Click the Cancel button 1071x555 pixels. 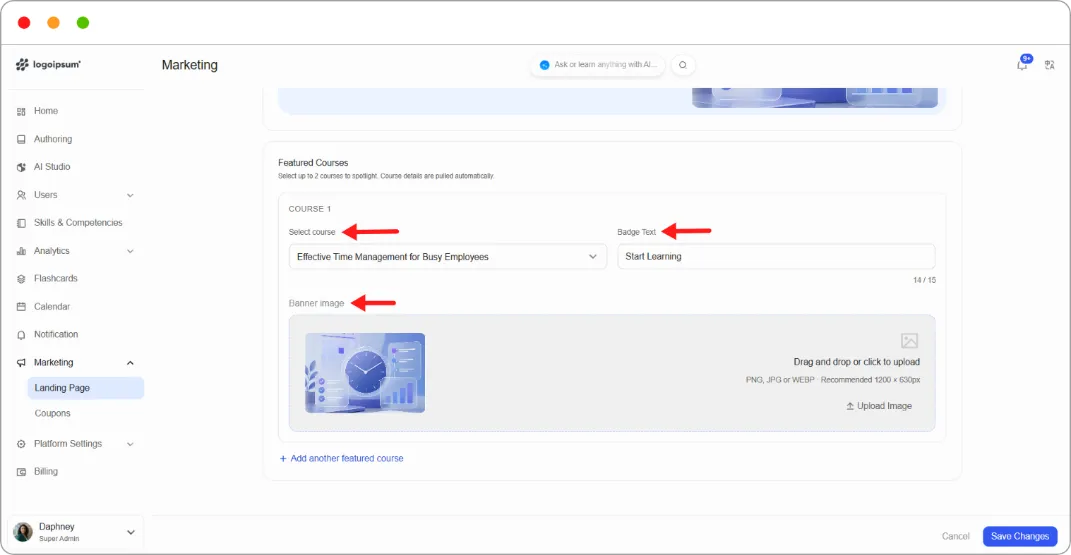pyautogui.click(x=955, y=536)
